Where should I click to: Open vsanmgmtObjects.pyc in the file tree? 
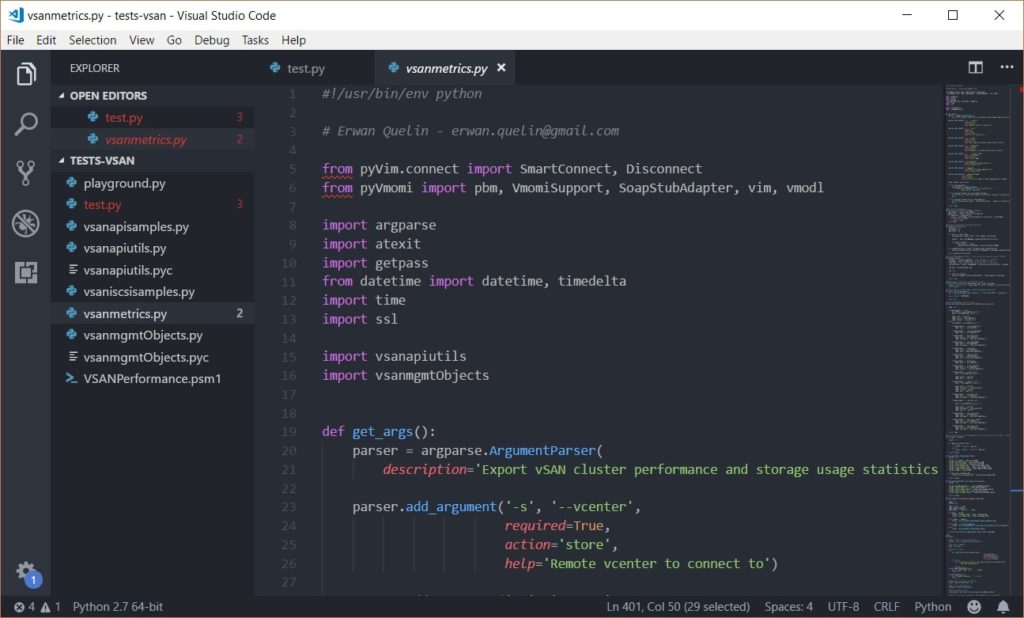[x=153, y=357]
